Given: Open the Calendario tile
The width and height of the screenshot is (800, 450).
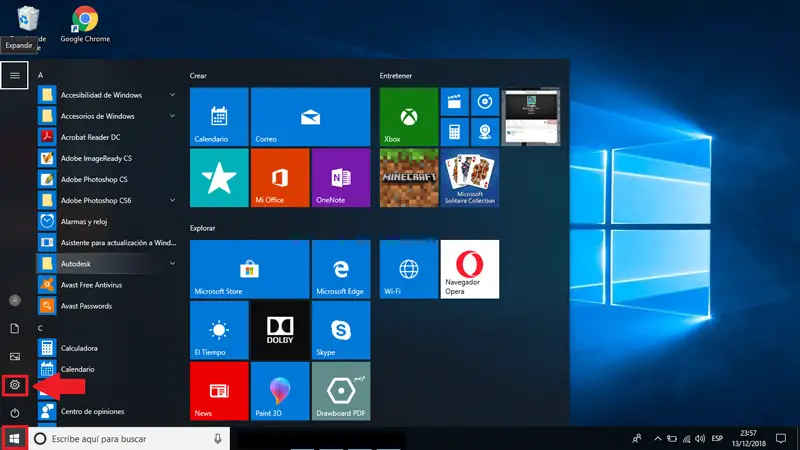Looking at the screenshot, I should (x=219, y=116).
